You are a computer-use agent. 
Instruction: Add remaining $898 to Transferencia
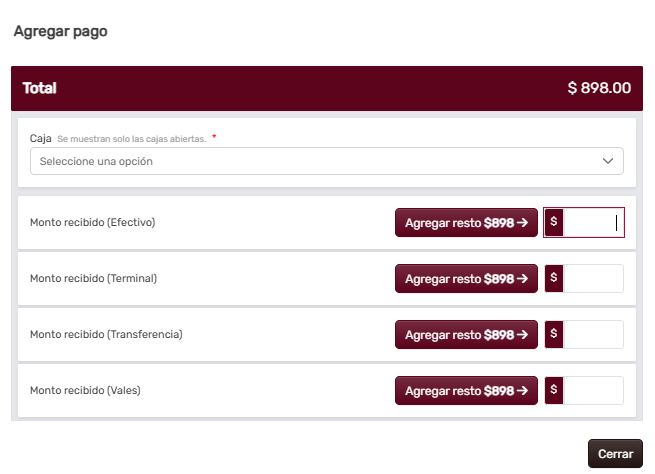466,334
